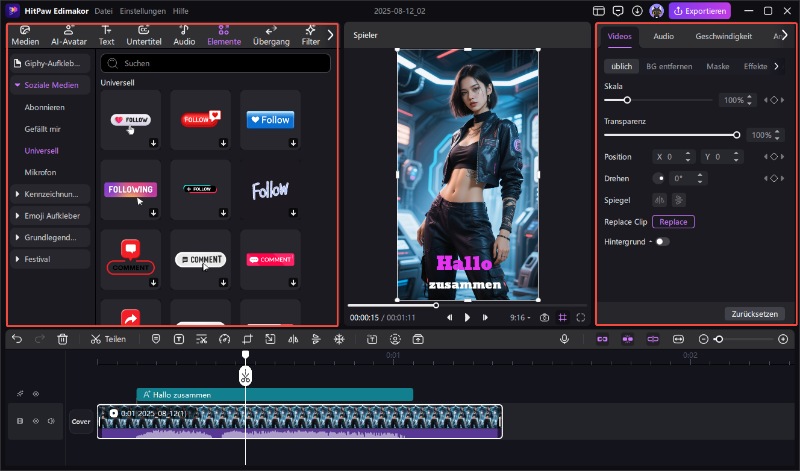
Task: Click the Skala slider handle
Action: [x=627, y=100]
